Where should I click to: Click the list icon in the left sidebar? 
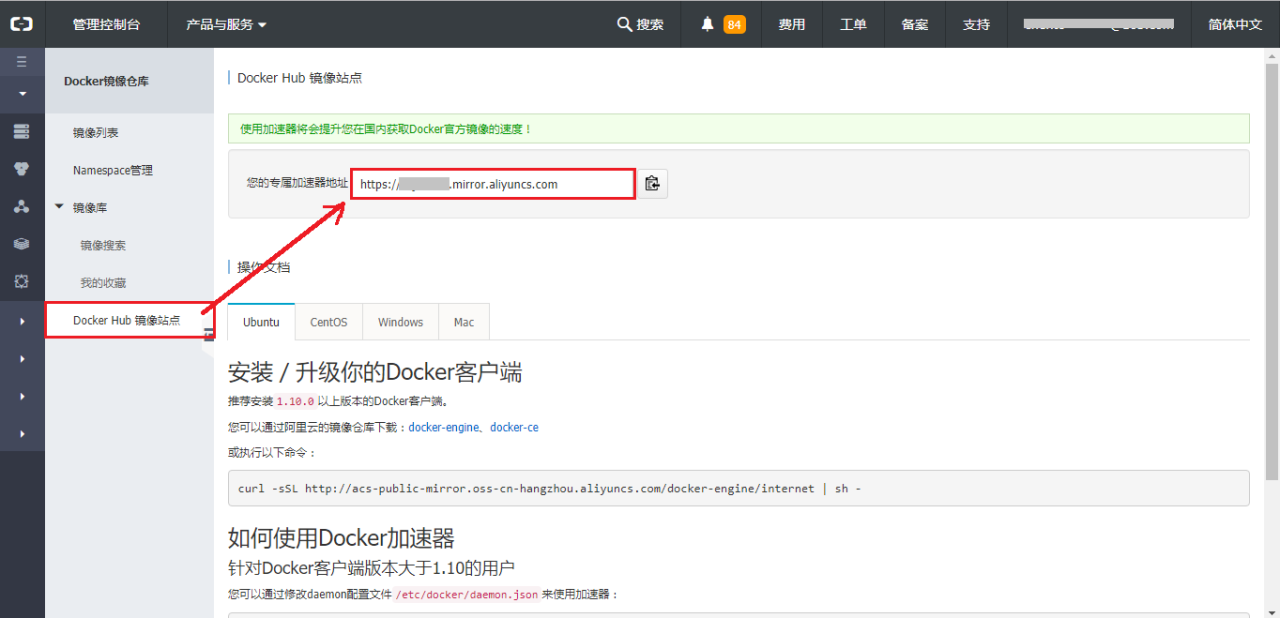point(22,130)
